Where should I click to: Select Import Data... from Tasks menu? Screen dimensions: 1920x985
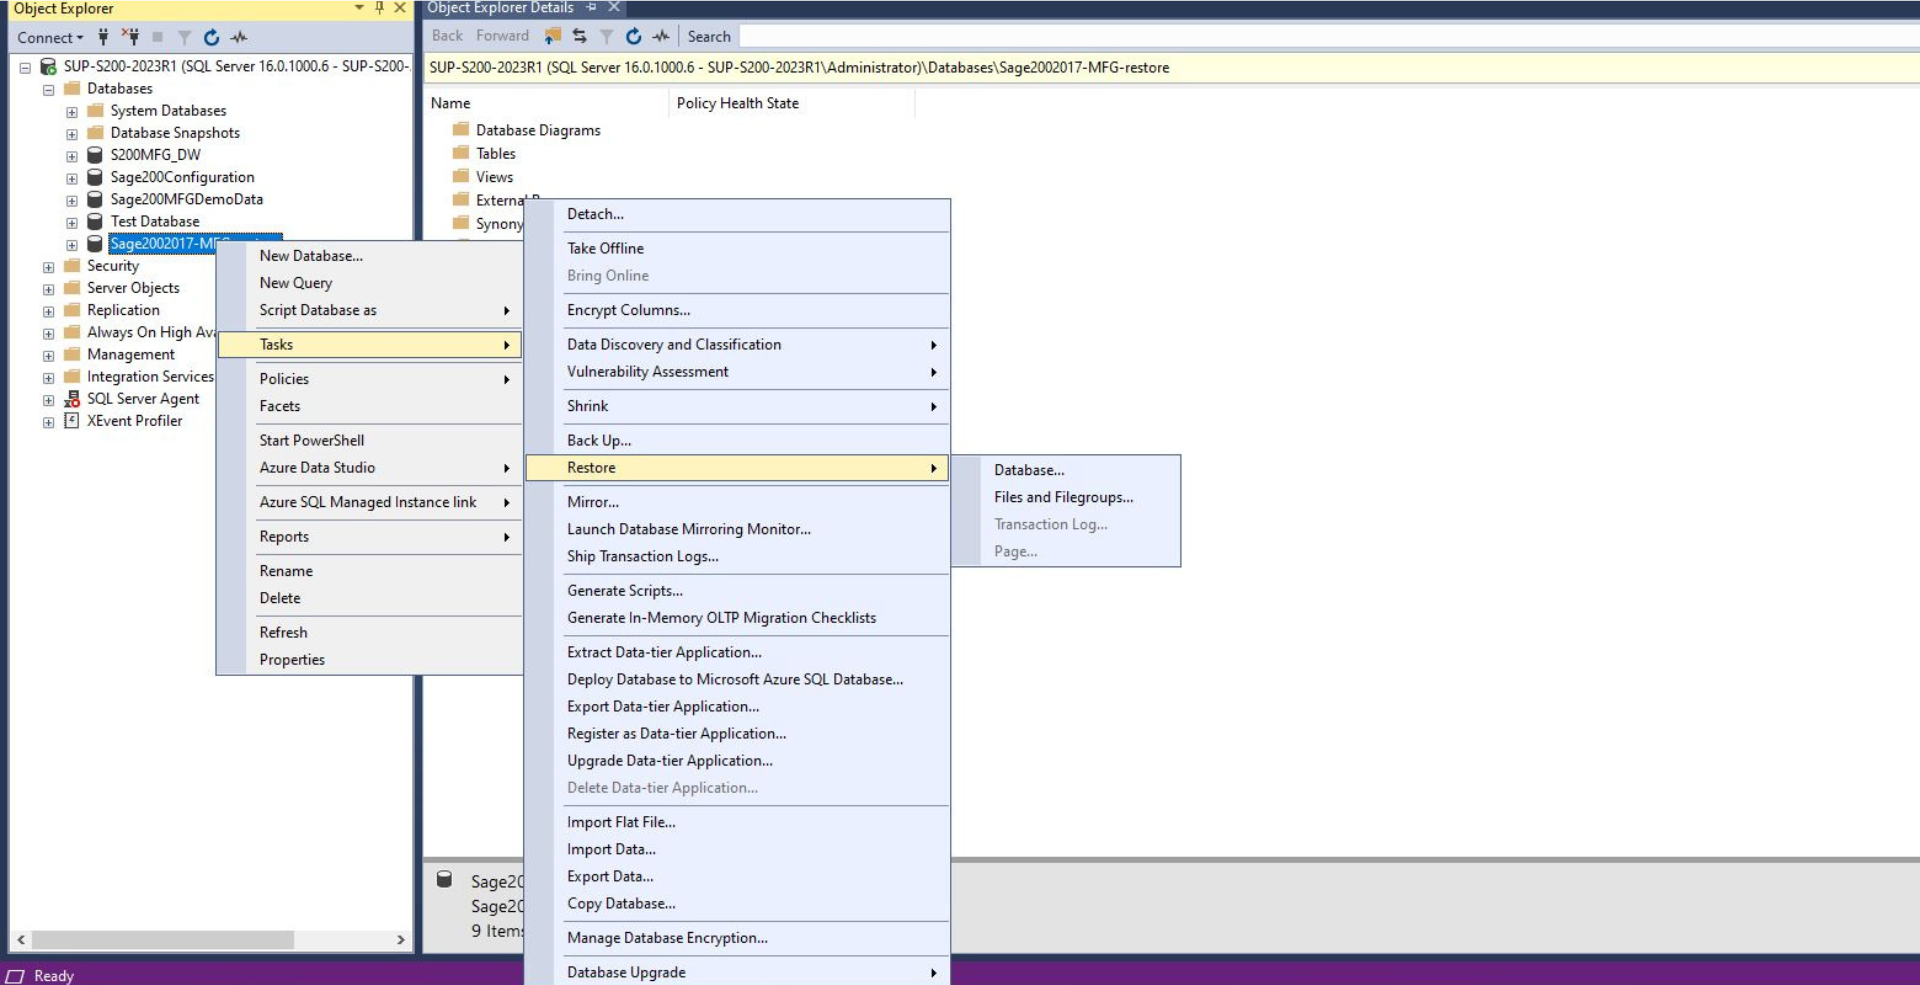(737, 849)
